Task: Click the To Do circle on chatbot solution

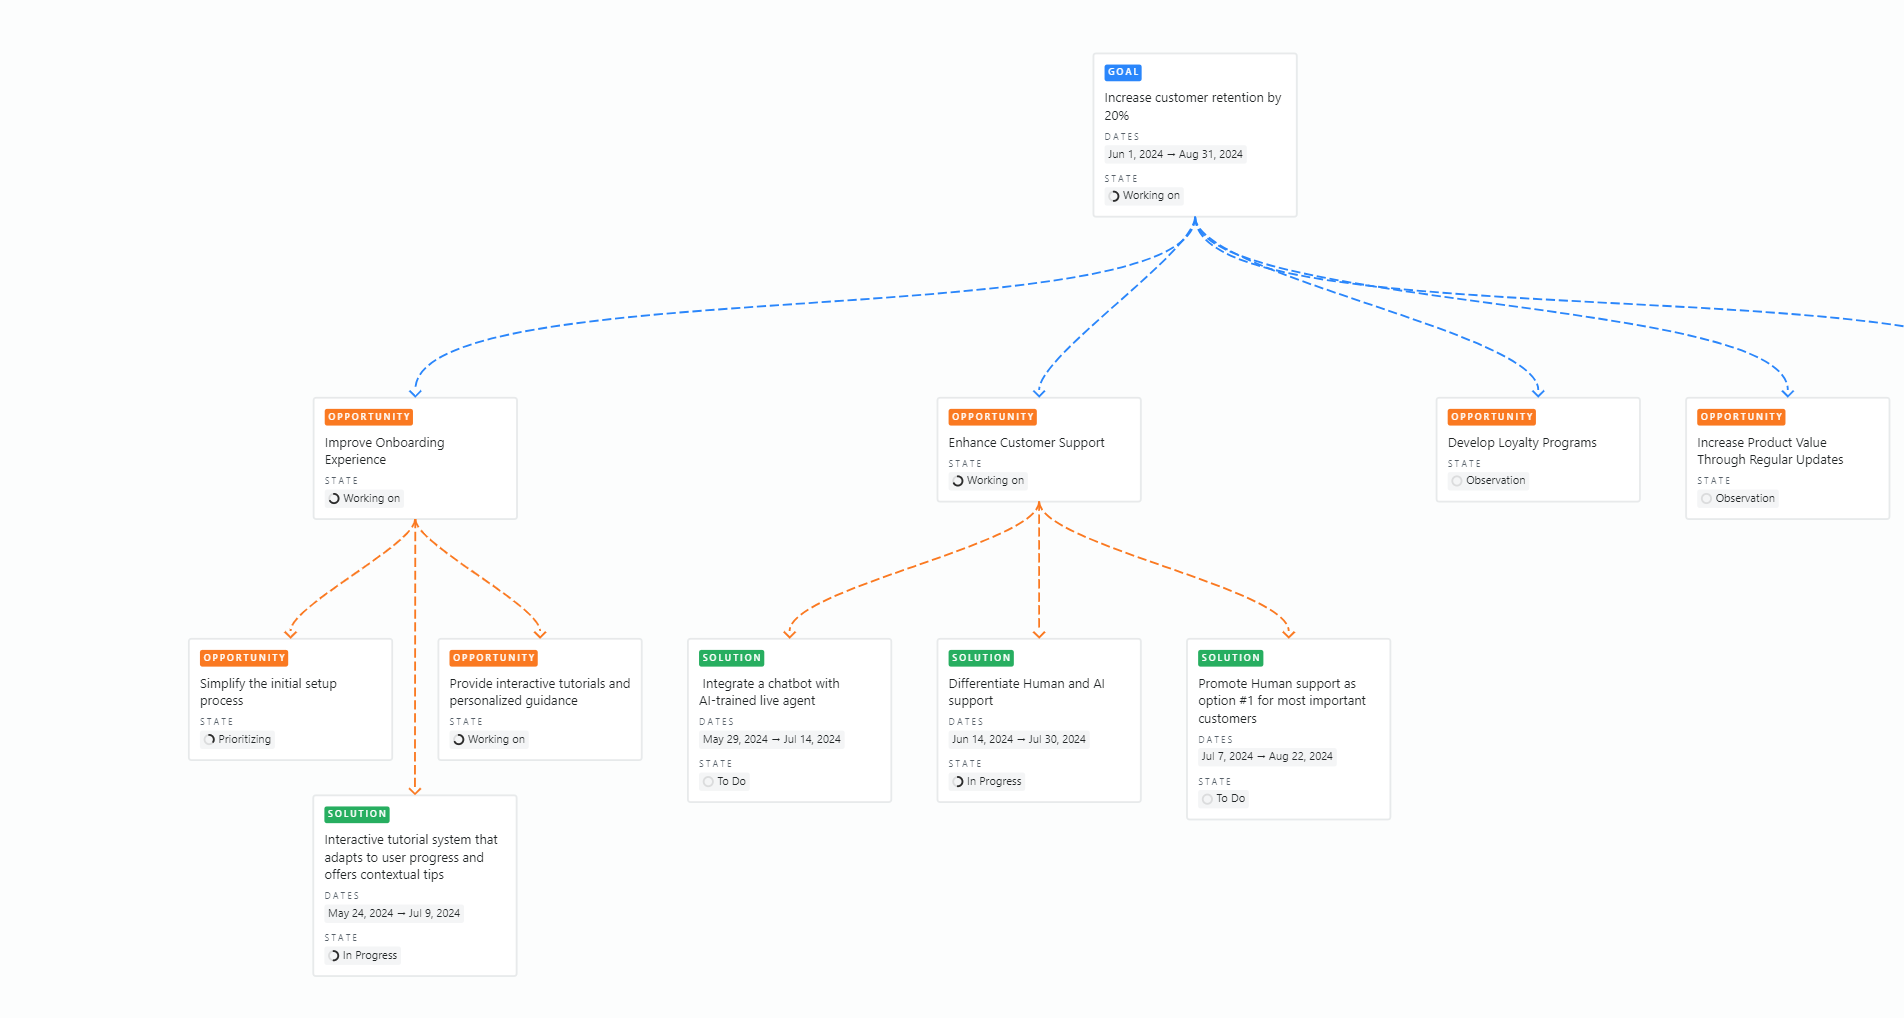Action: 708,782
